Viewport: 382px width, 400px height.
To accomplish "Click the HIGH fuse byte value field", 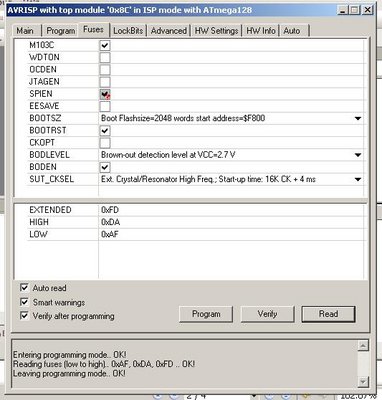I will [x=231, y=222].
